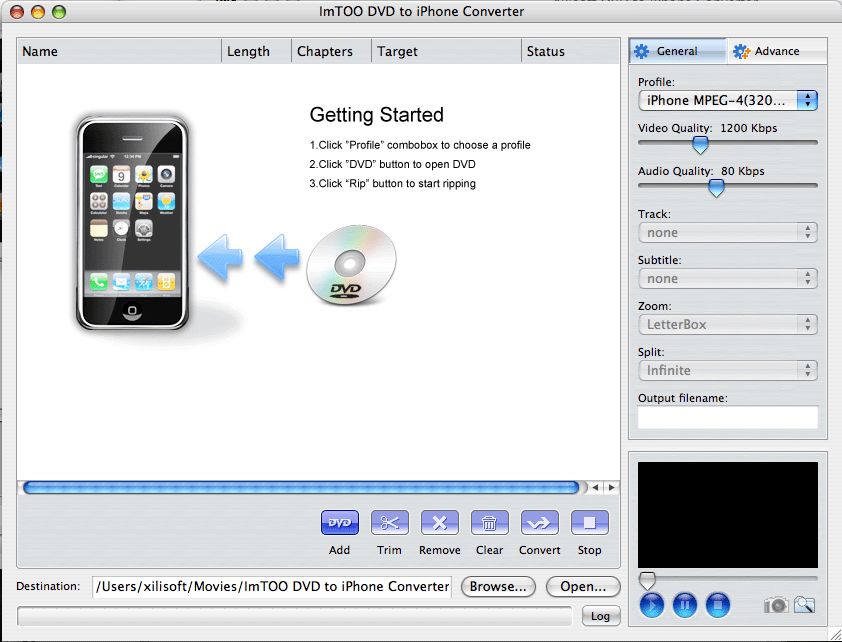Open the Zoom LetterBox dropdown
Screen dimensions: 842x642
(728, 325)
